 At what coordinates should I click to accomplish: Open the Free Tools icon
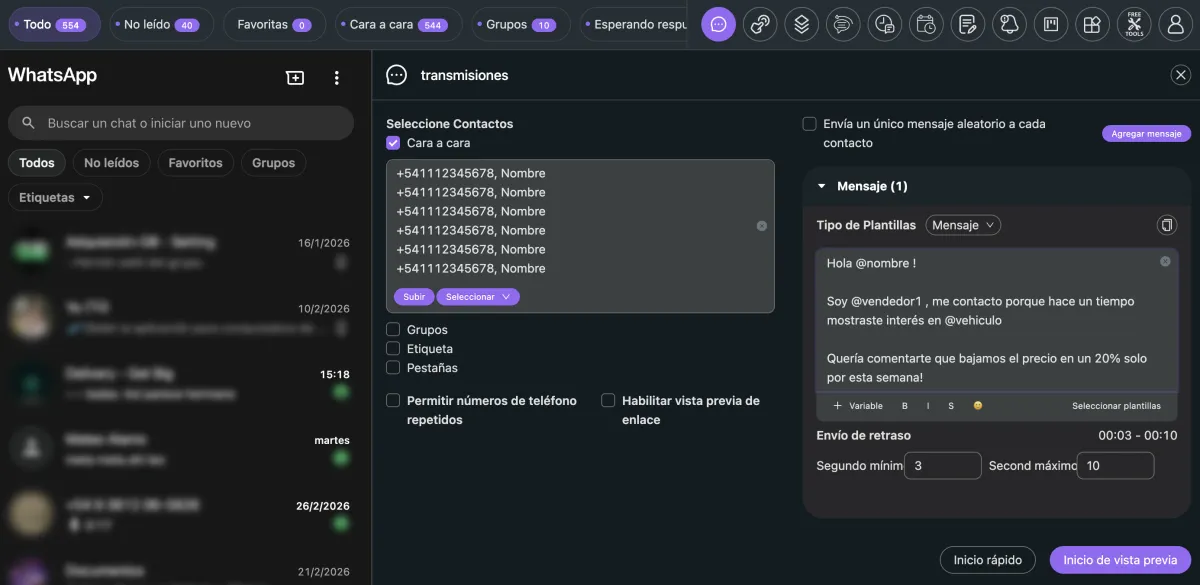[x=1133, y=24]
